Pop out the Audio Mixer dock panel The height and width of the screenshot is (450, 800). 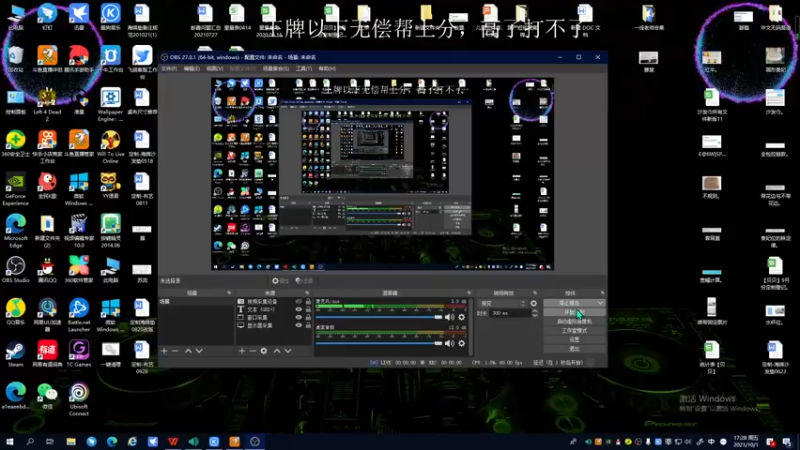pos(469,293)
